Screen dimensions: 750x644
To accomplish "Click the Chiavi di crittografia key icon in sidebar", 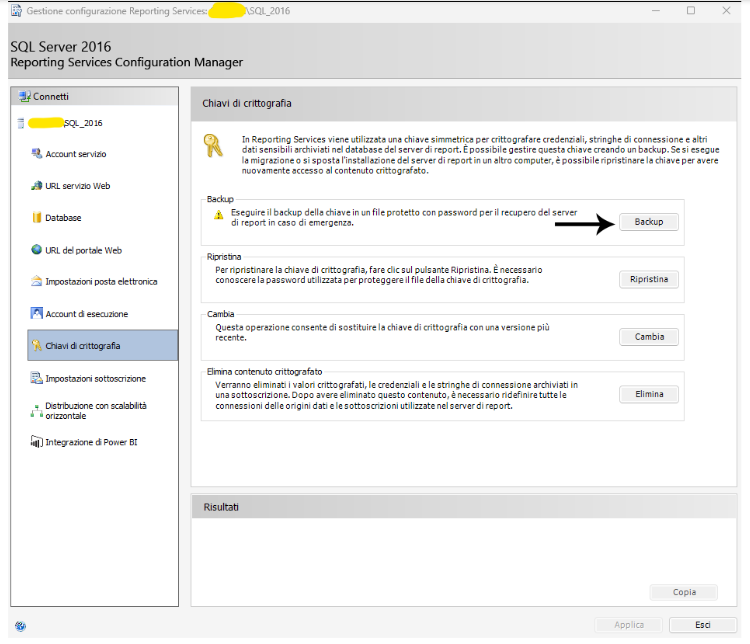I will pyautogui.click(x=36, y=345).
